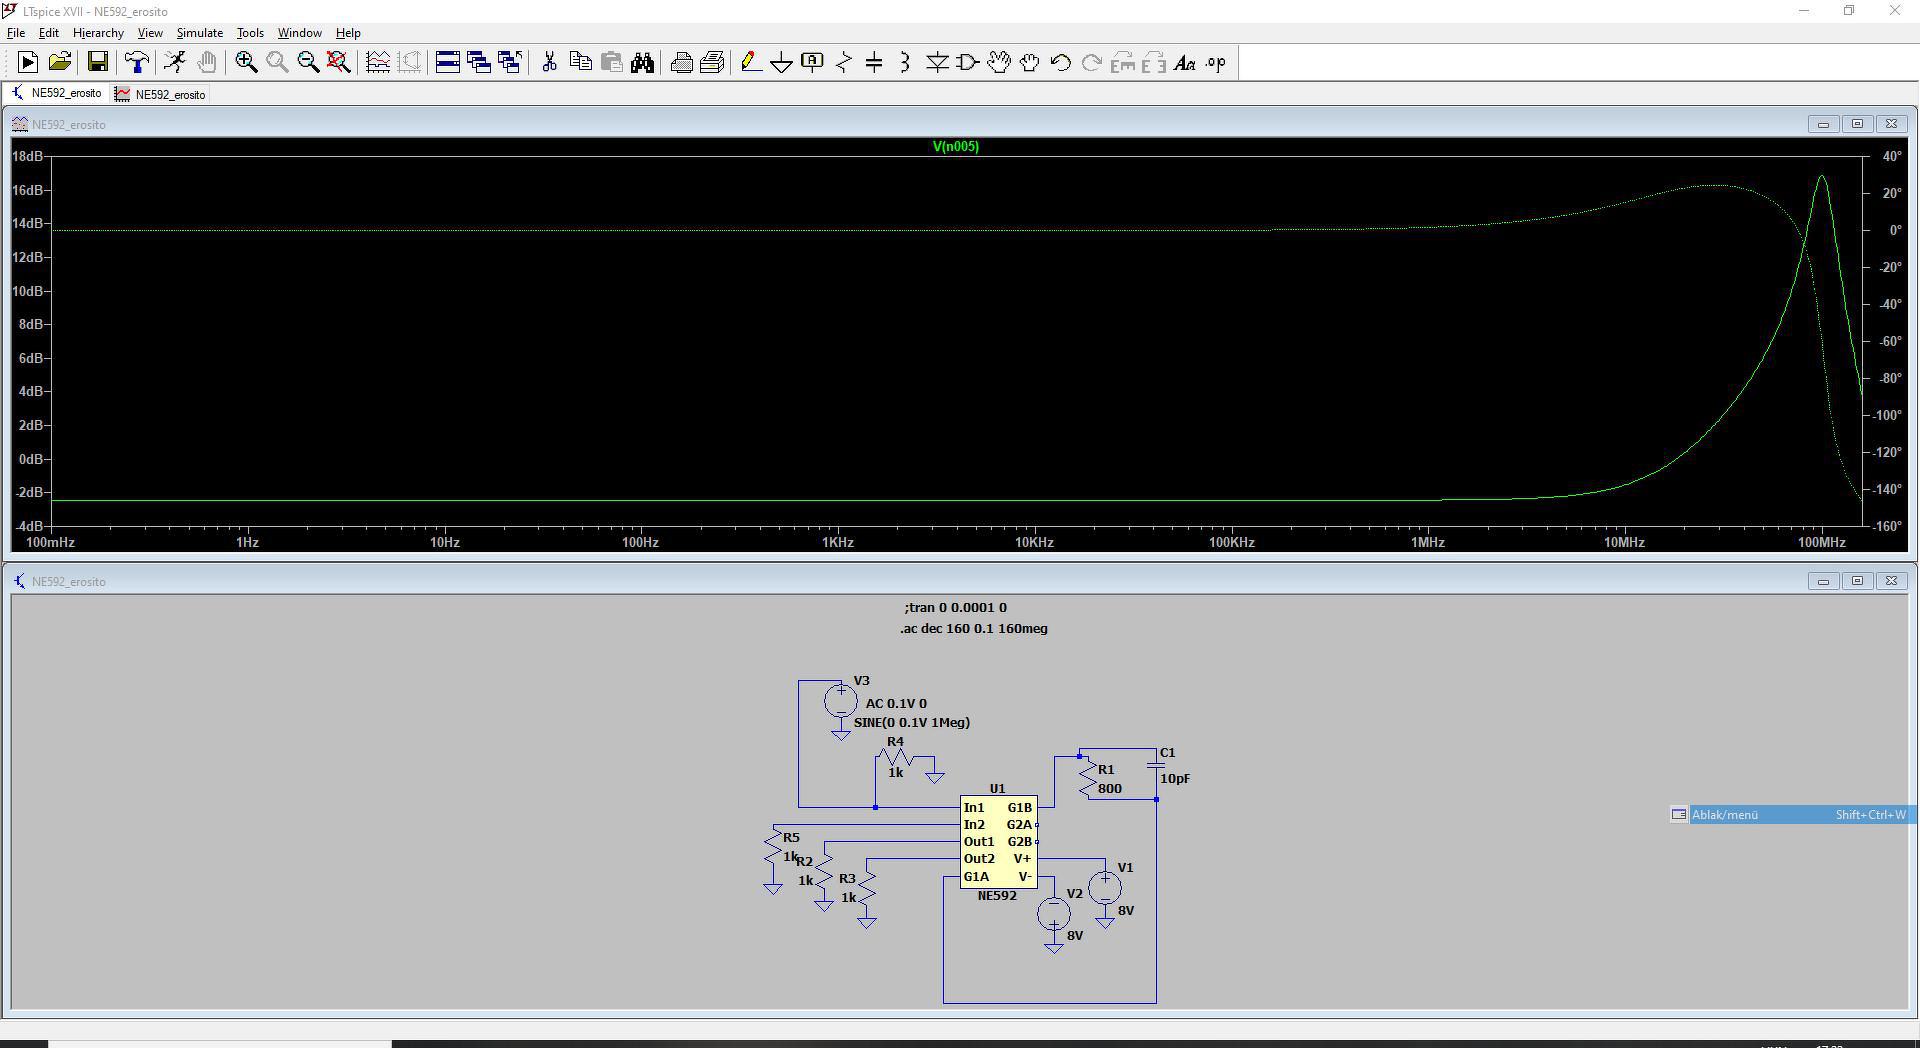The image size is (1920, 1048).
Task: Select the Resistor placement tool
Action: 843,63
